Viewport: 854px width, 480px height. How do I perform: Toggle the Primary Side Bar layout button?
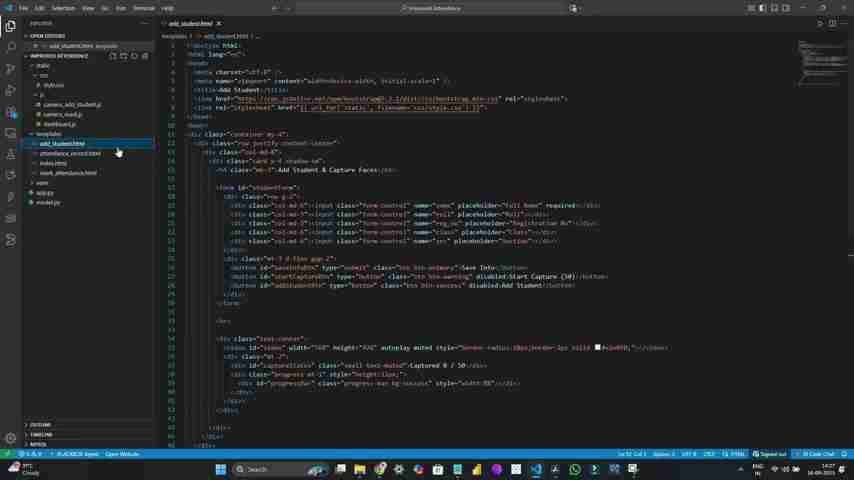pos(763,8)
